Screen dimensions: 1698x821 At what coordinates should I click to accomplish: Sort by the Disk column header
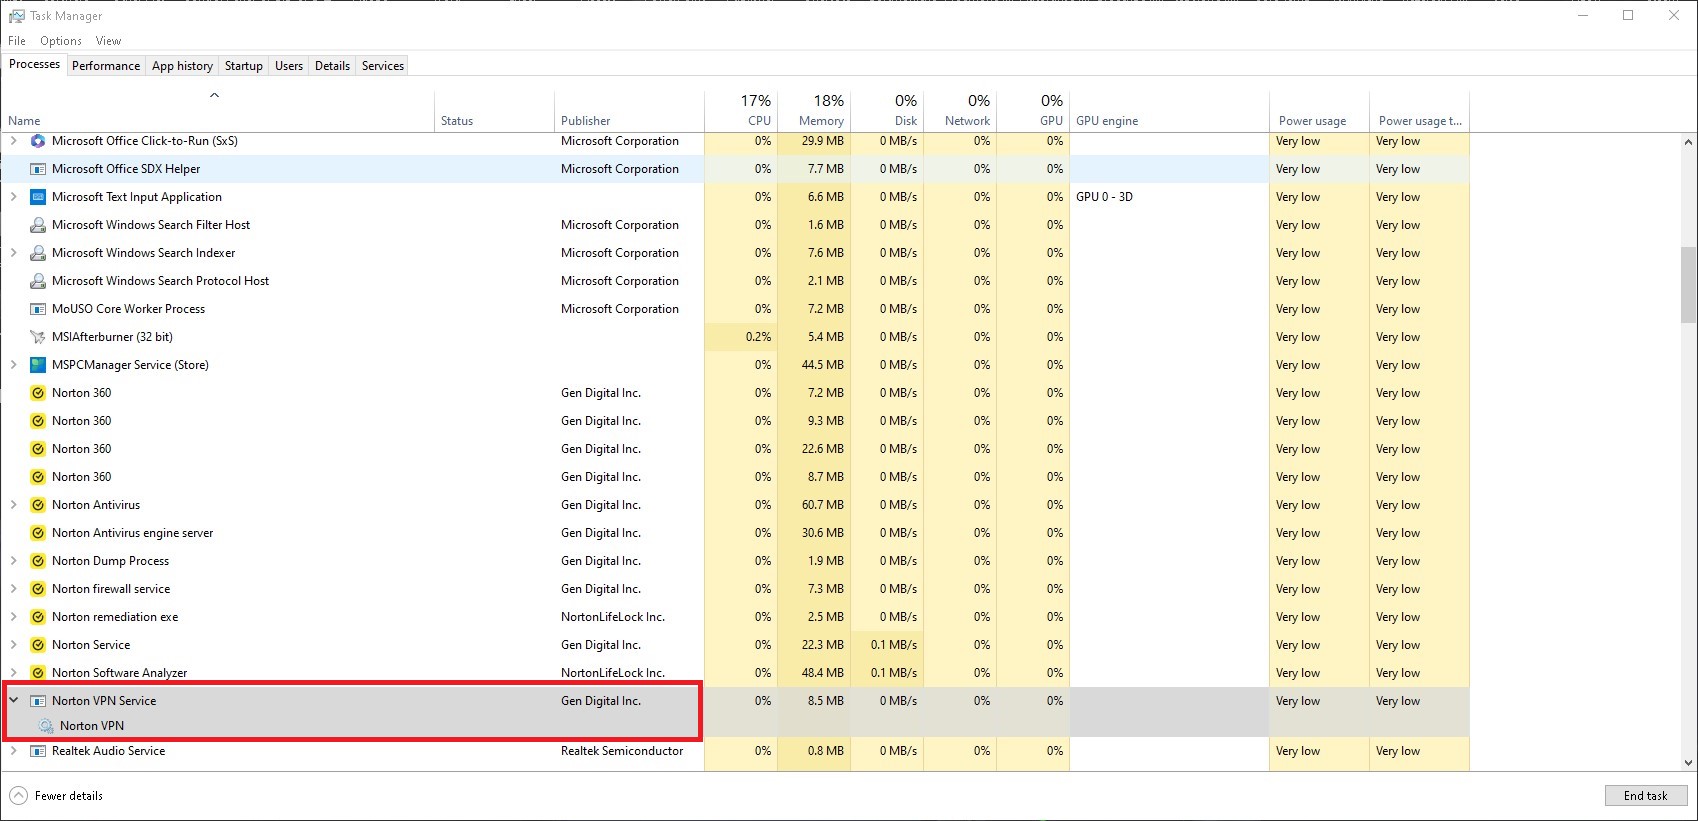[887, 110]
